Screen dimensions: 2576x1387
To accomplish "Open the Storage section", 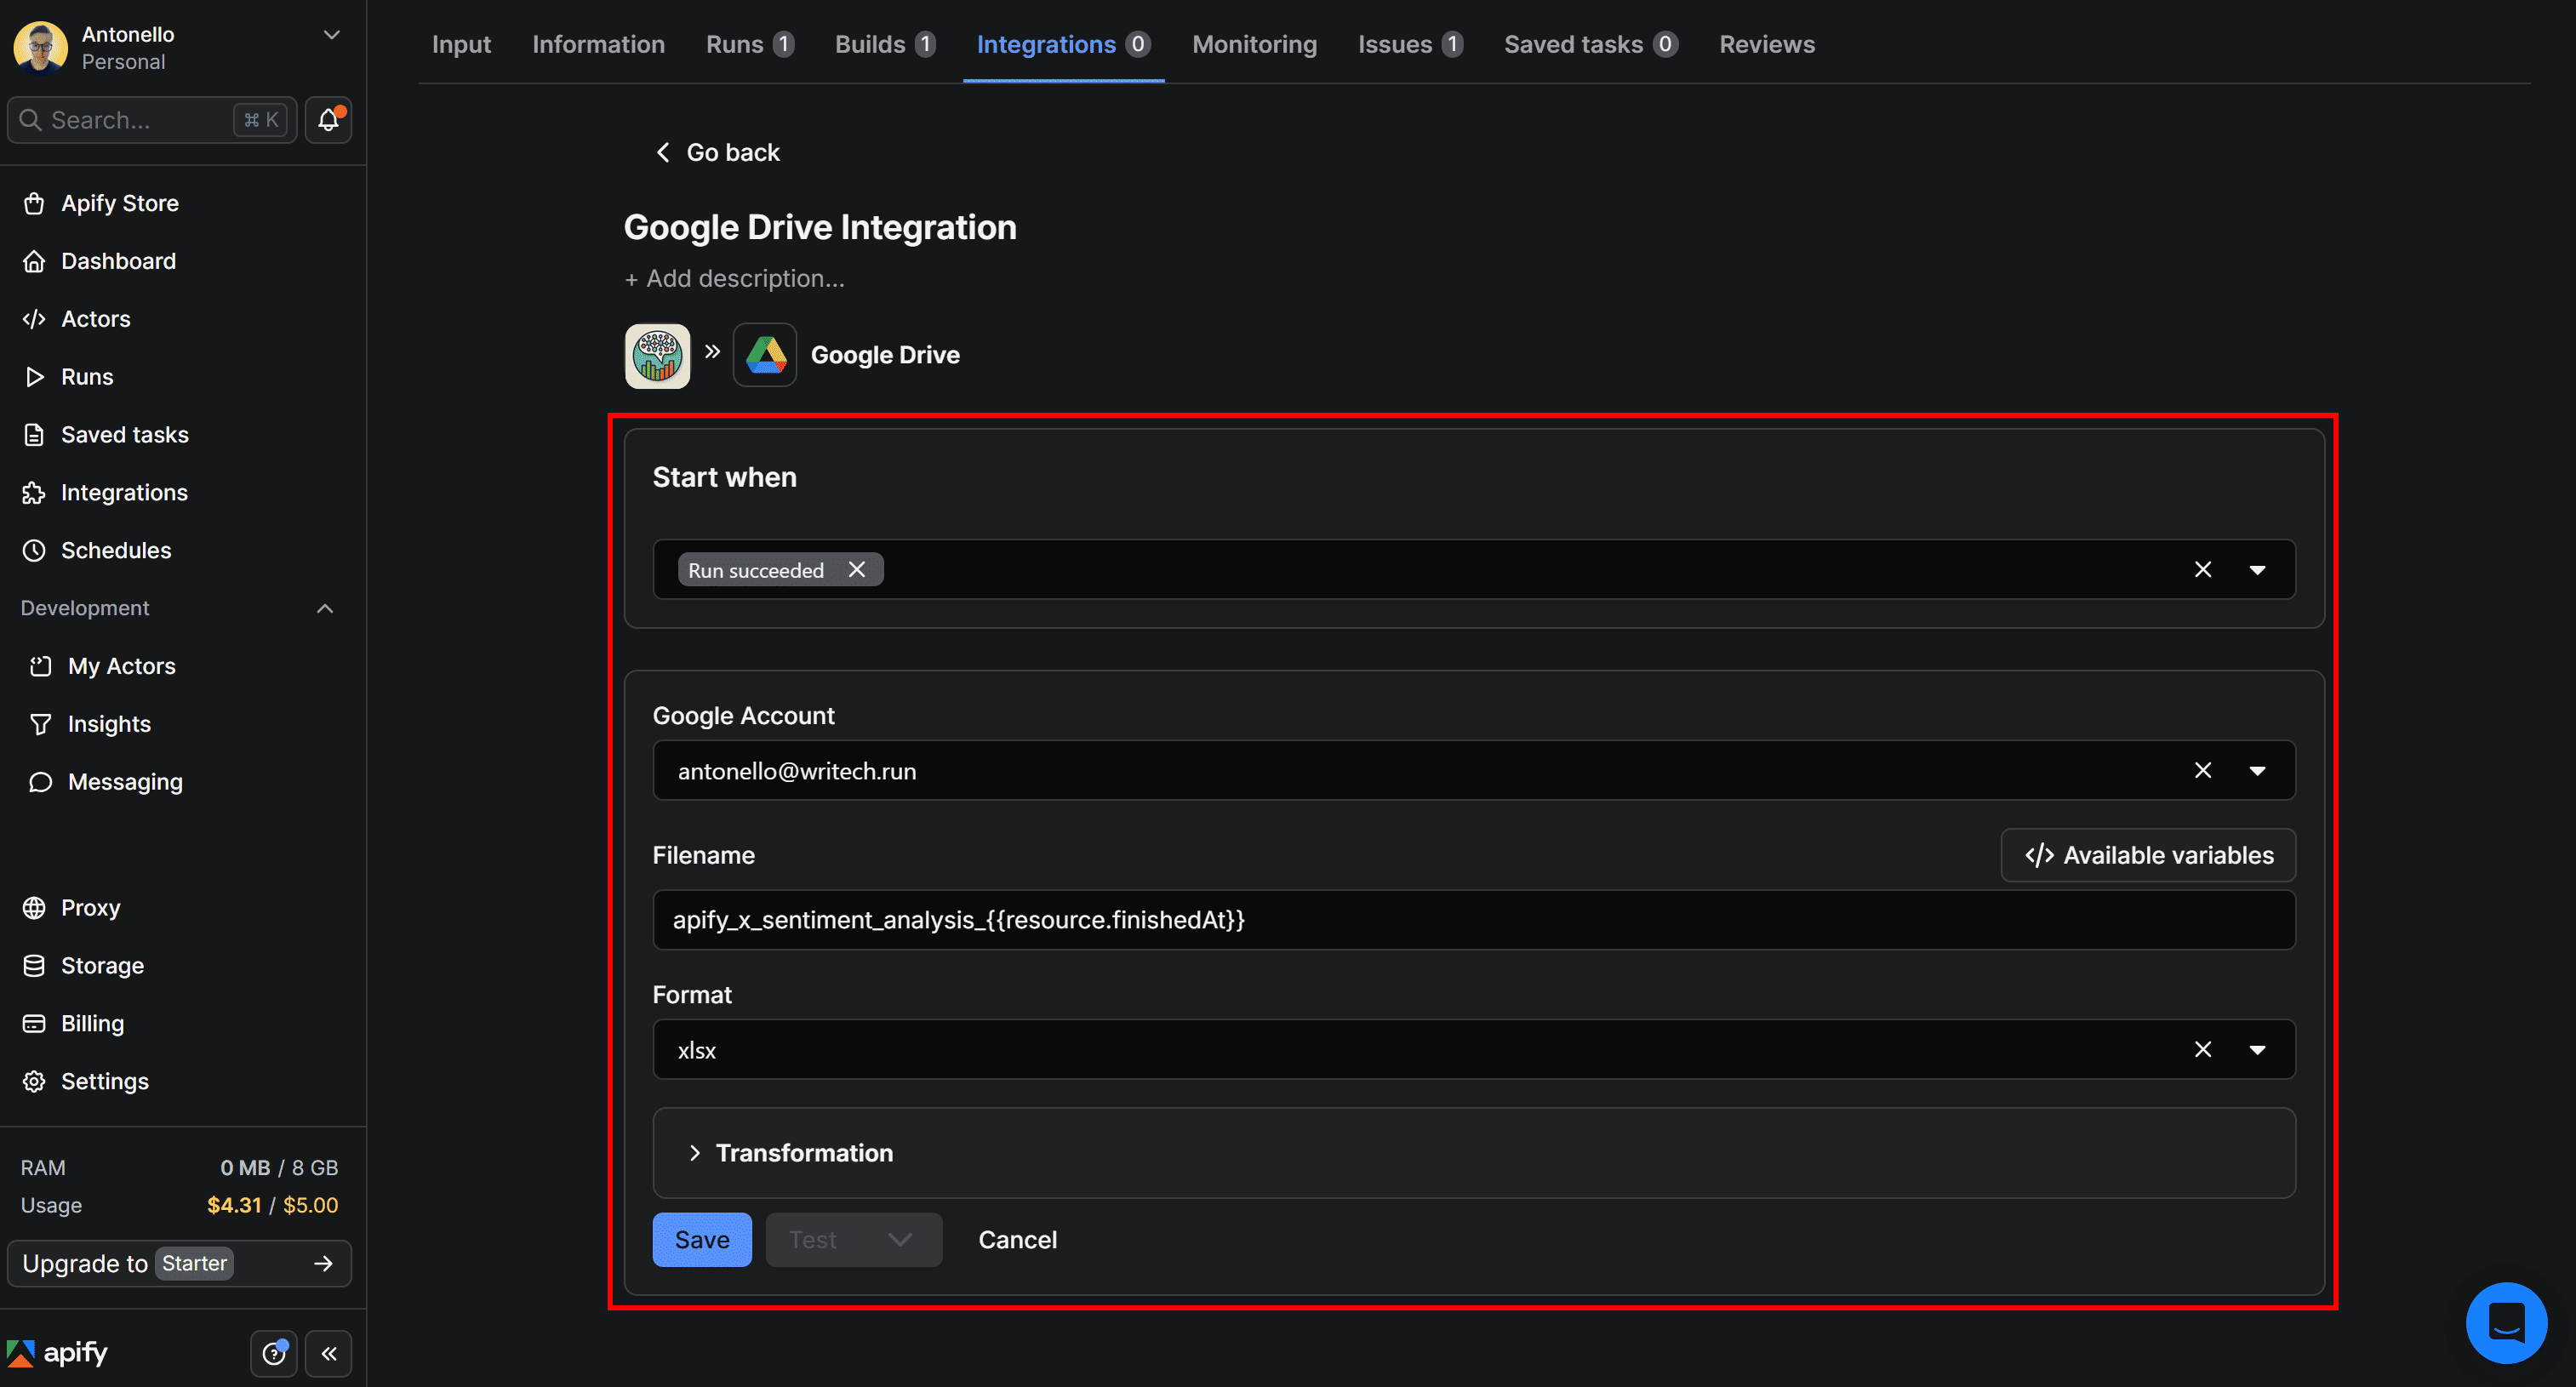I will coord(103,966).
